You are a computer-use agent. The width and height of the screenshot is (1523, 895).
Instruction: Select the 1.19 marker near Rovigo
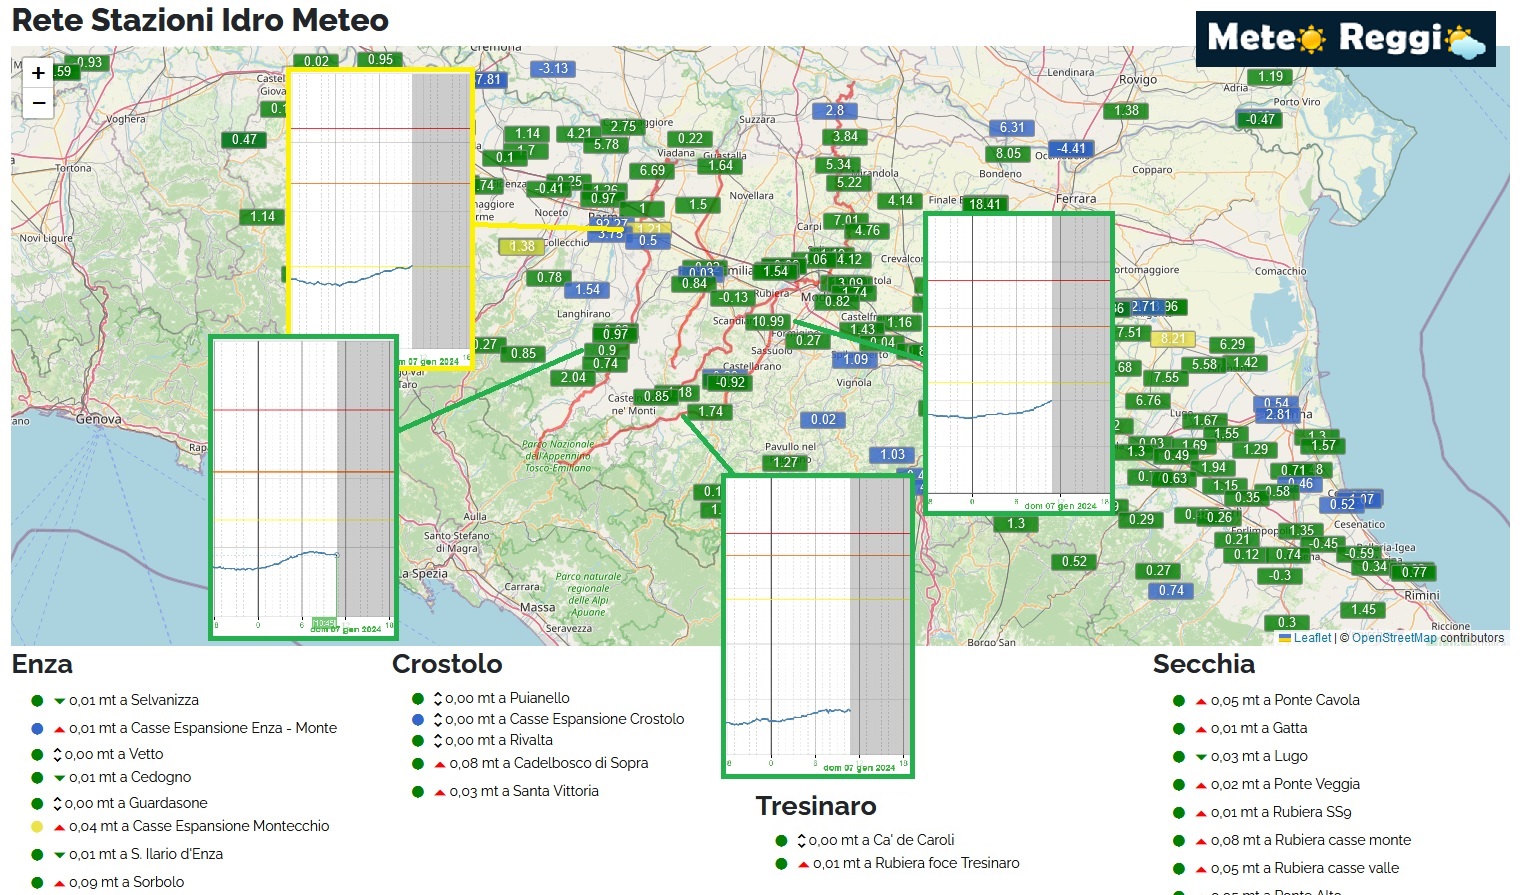[1270, 77]
